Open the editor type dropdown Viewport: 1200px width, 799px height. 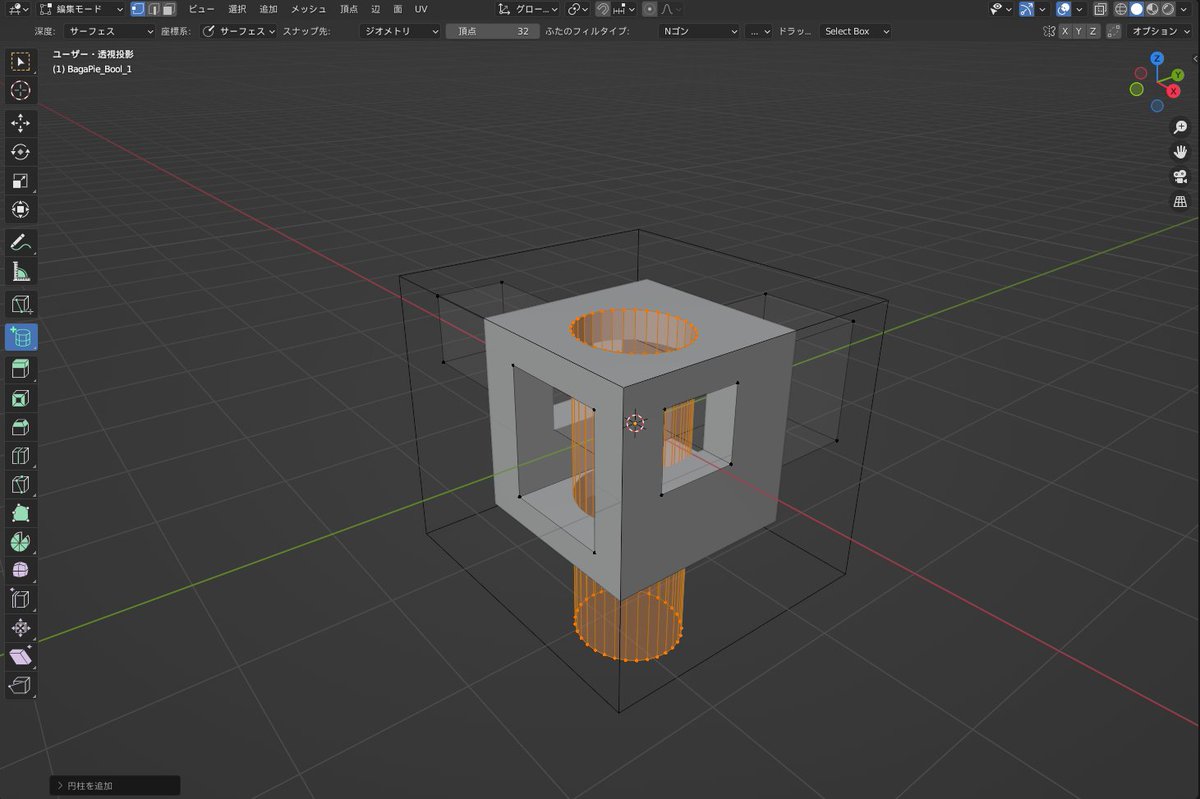[x=18, y=9]
